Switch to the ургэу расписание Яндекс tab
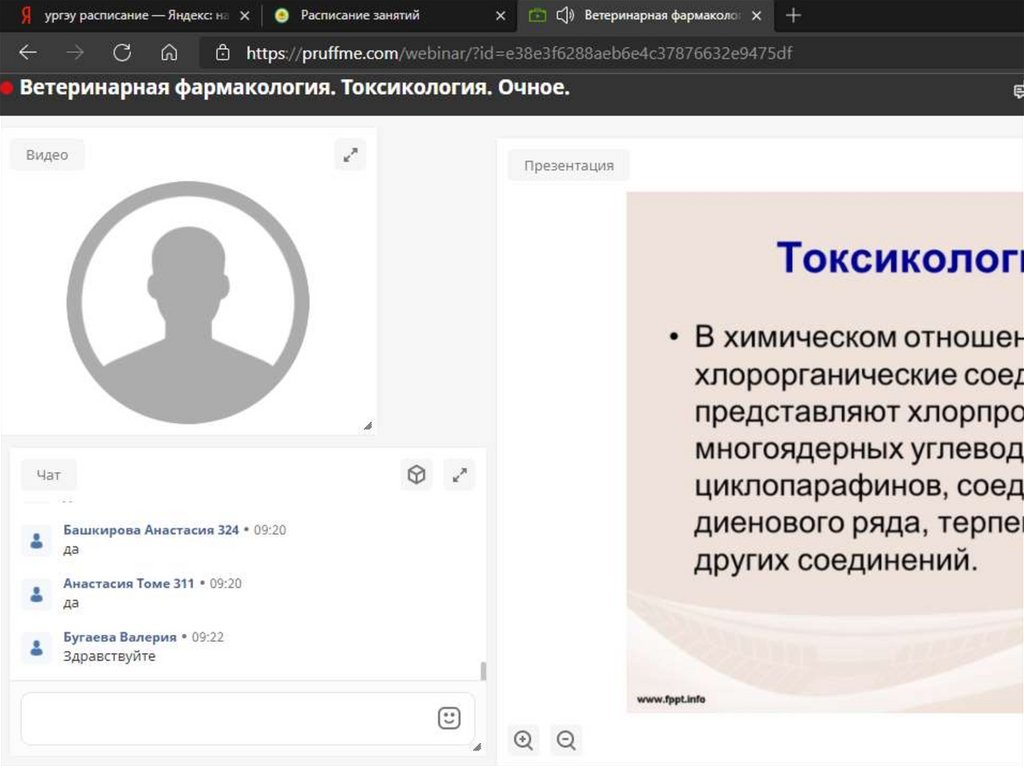The width and height of the screenshot is (1024, 767). tap(130, 15)
